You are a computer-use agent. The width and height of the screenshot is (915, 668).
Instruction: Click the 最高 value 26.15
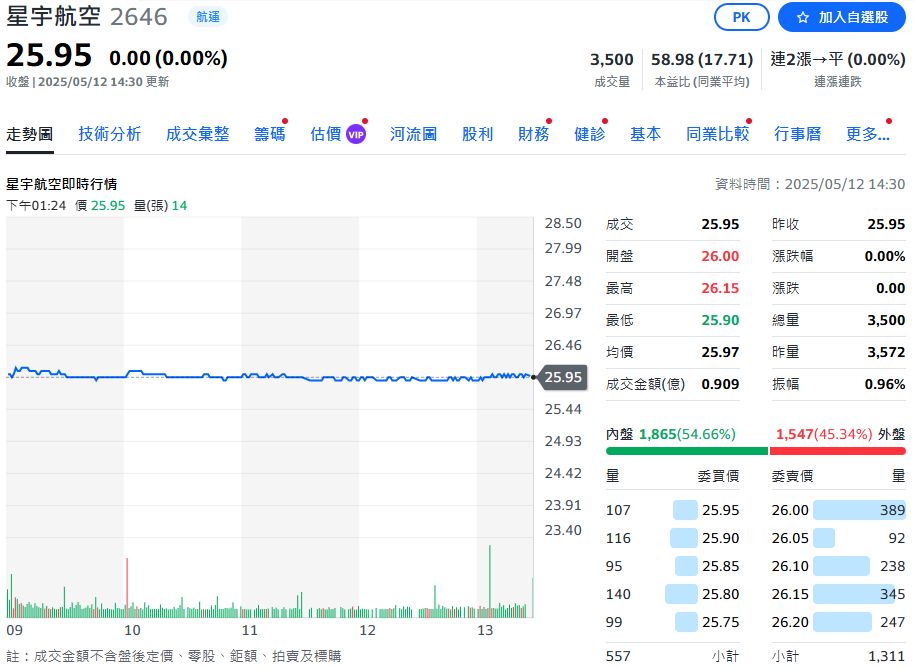pyautogui.click(x=720, y=288)
